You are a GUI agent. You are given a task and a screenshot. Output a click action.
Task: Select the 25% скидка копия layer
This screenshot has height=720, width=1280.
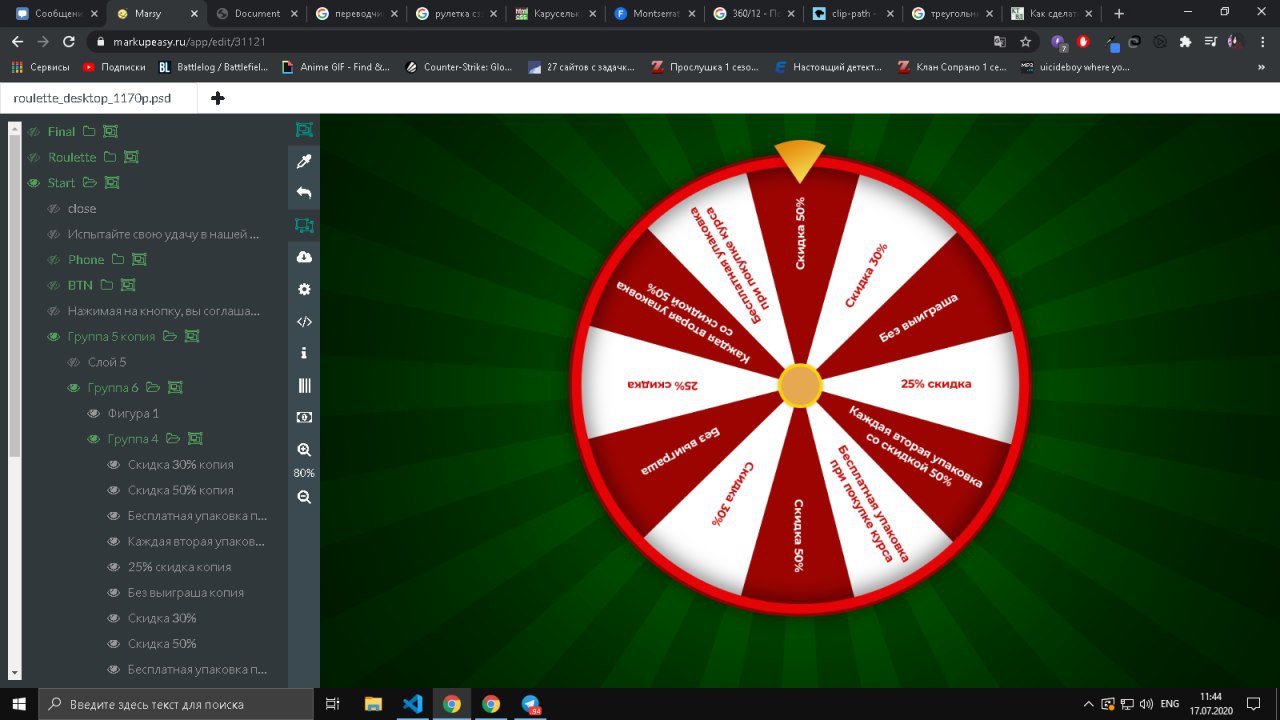pyautogui.click(x=179, y=567)
